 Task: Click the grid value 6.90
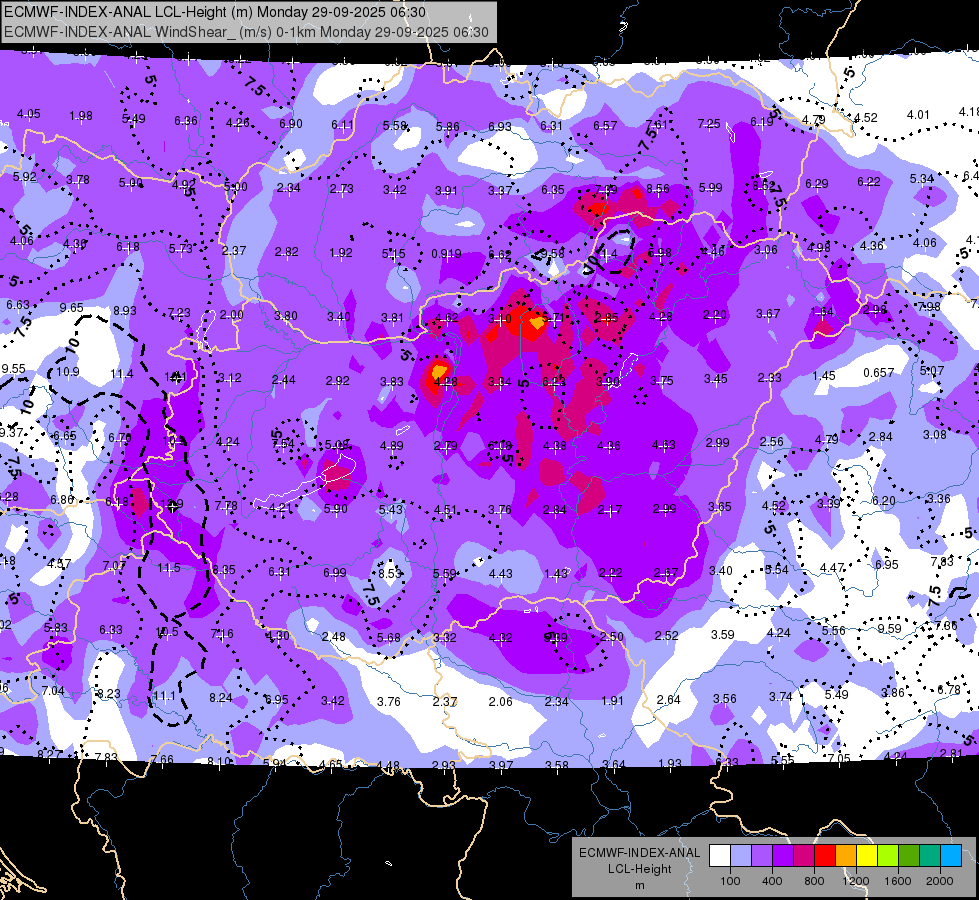point(291,124)
